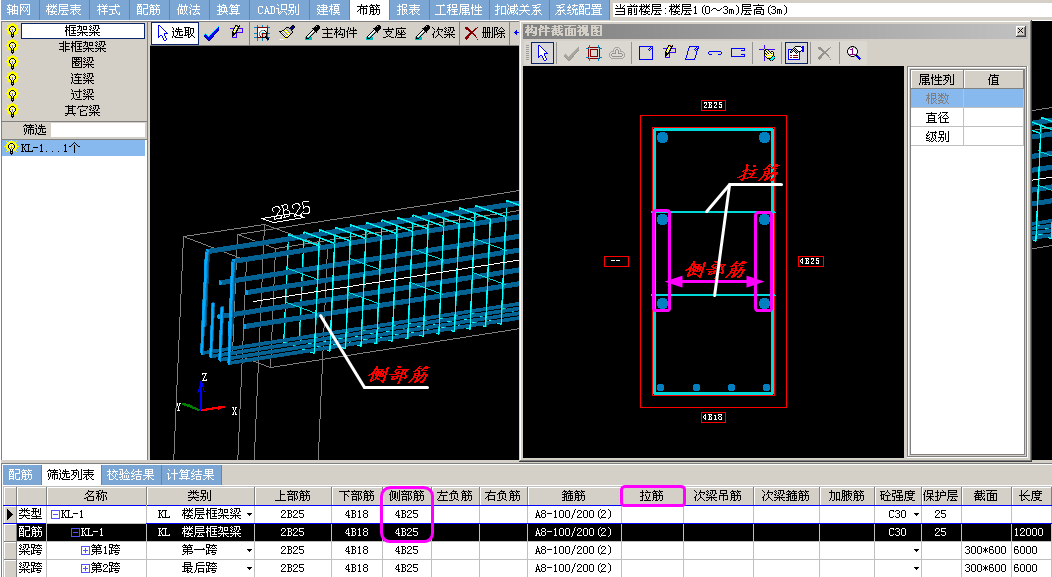The height and width of the screenshot is (577, 1052).
Task: Toggle the properties panel icon
Action: click(x=796, y=53)
